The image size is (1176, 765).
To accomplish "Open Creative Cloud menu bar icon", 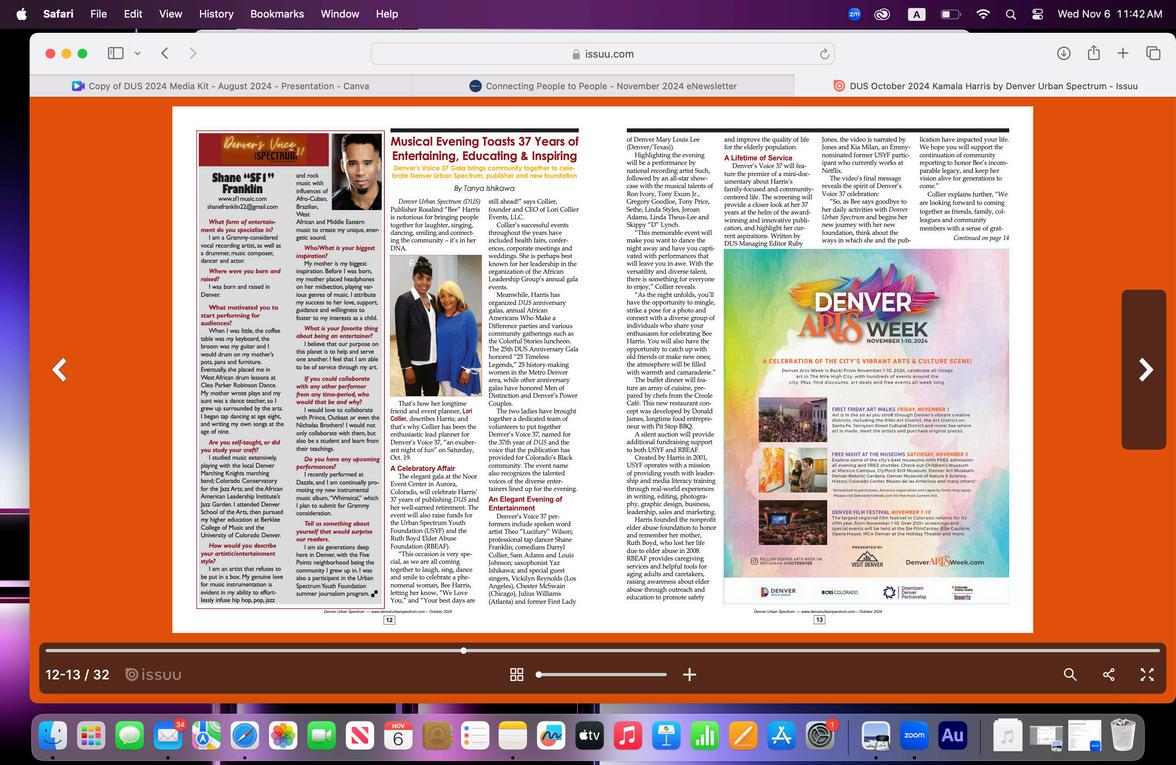I will tap(883, 14).
